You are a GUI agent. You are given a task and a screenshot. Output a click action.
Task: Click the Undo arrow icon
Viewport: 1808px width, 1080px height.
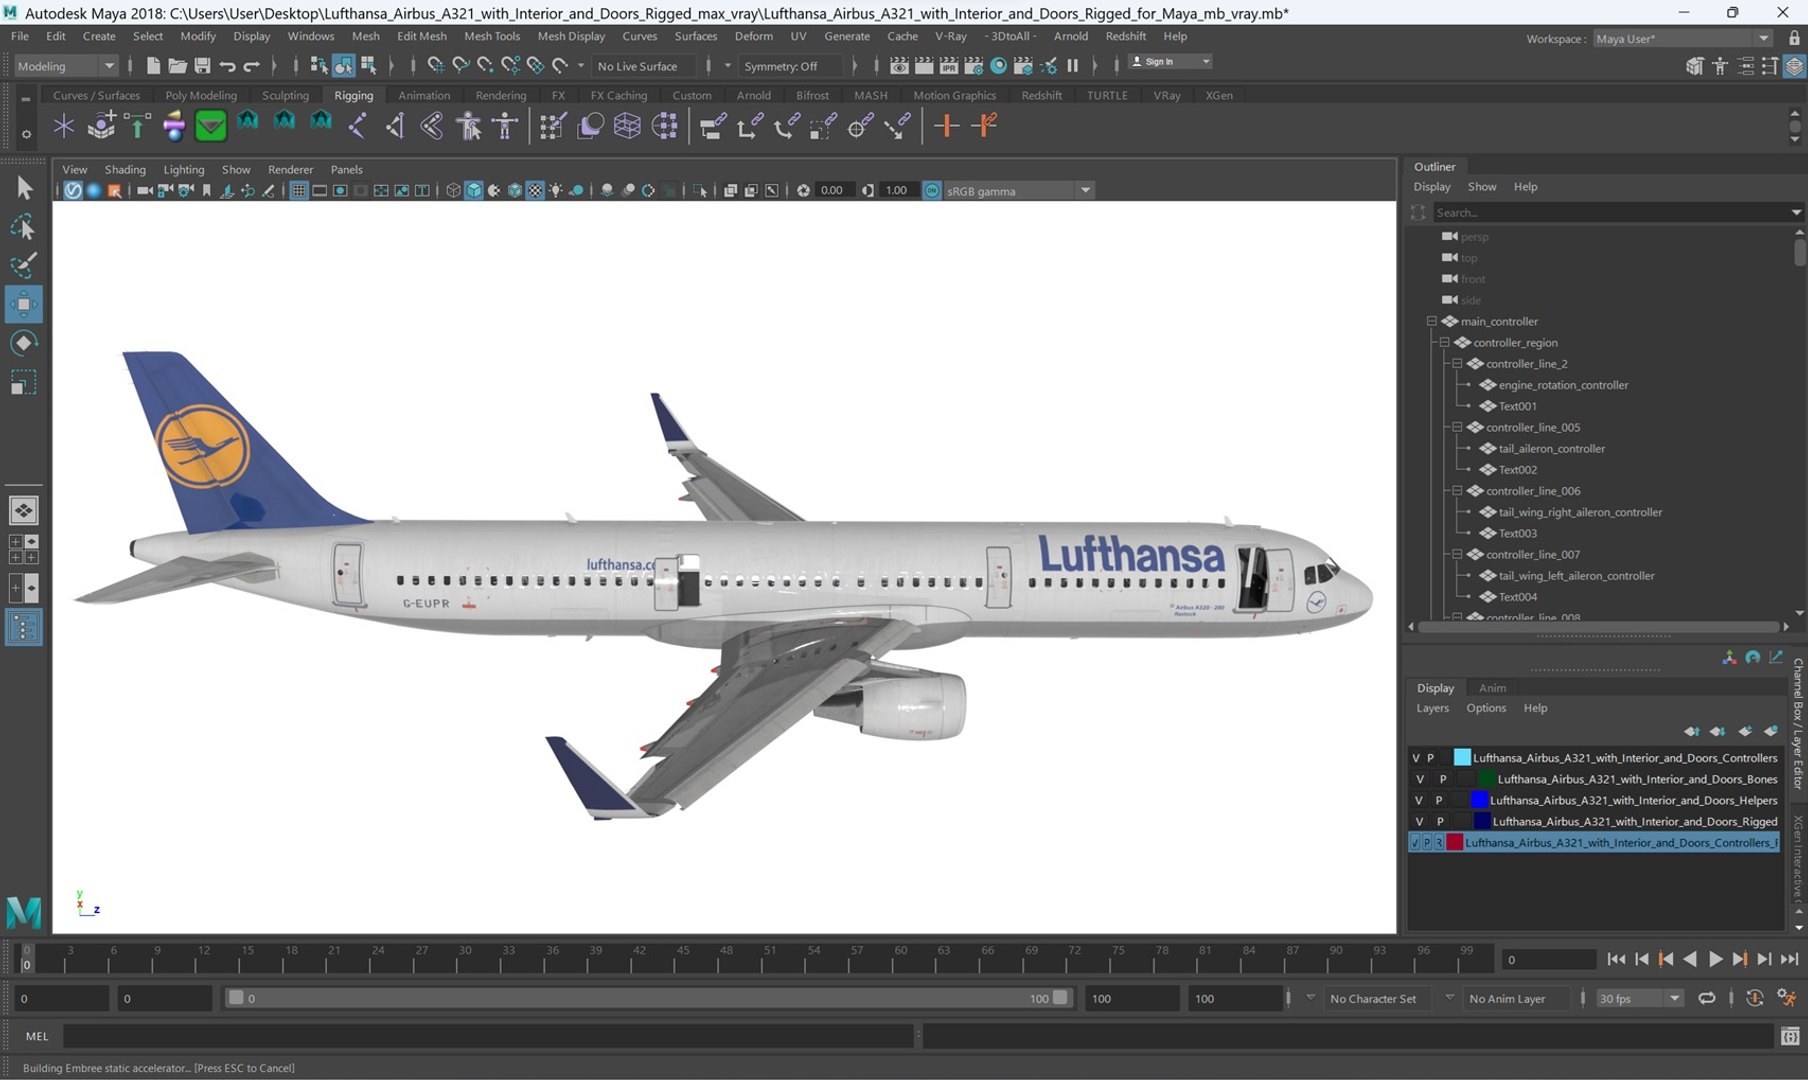[227, 66]
